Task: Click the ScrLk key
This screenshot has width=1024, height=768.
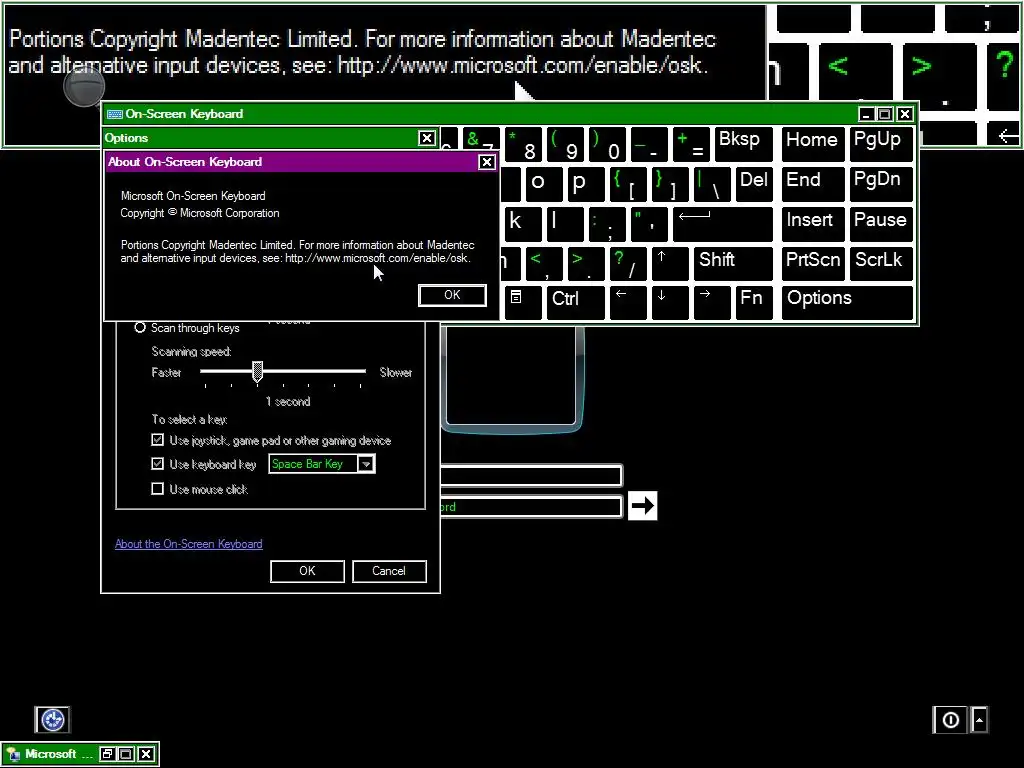Action: [x=881, y=264]
